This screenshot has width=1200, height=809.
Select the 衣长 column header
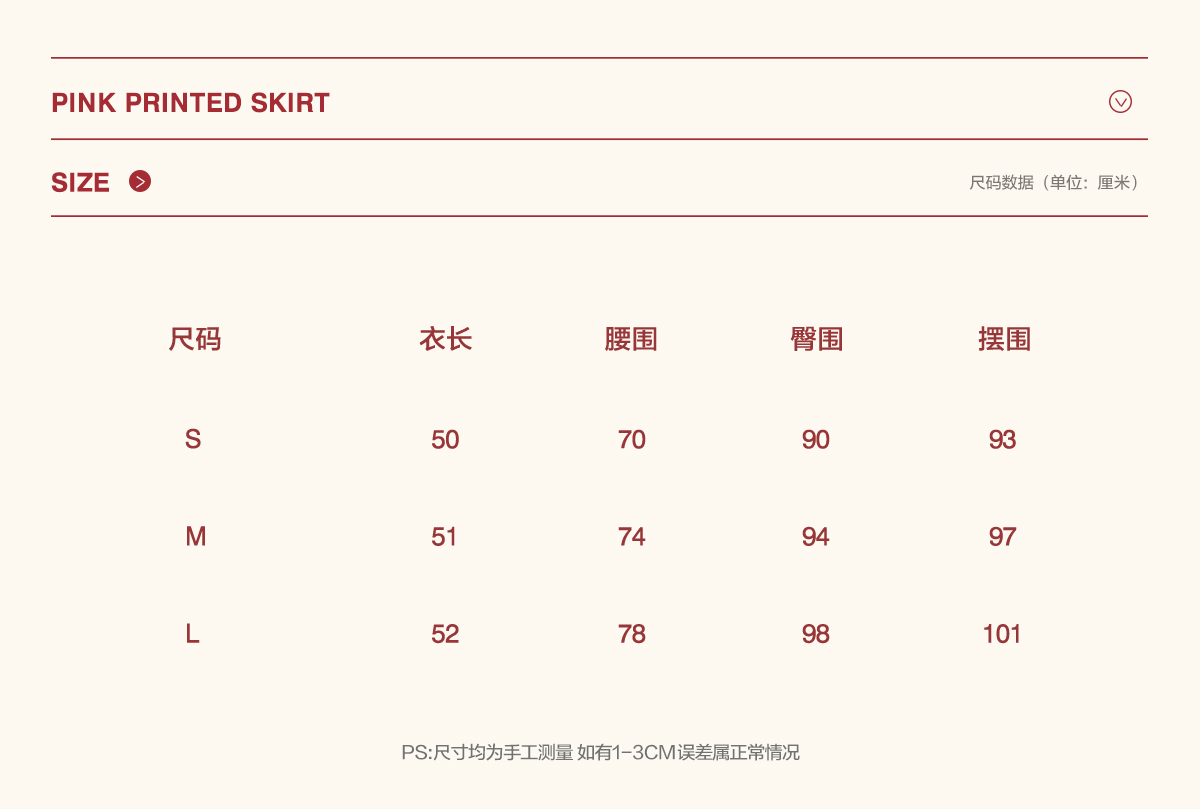point(445,340)
